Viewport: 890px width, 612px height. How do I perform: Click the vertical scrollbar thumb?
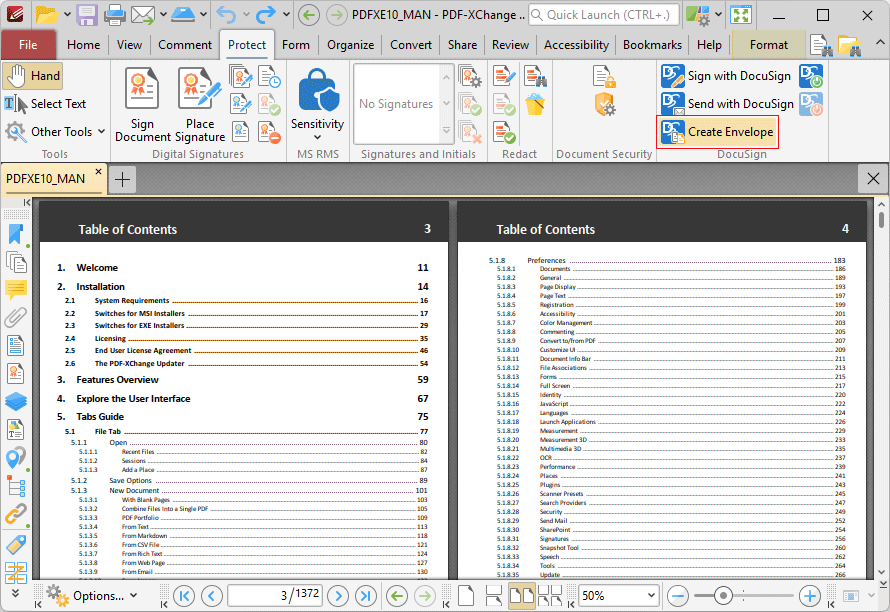[881, 219]
